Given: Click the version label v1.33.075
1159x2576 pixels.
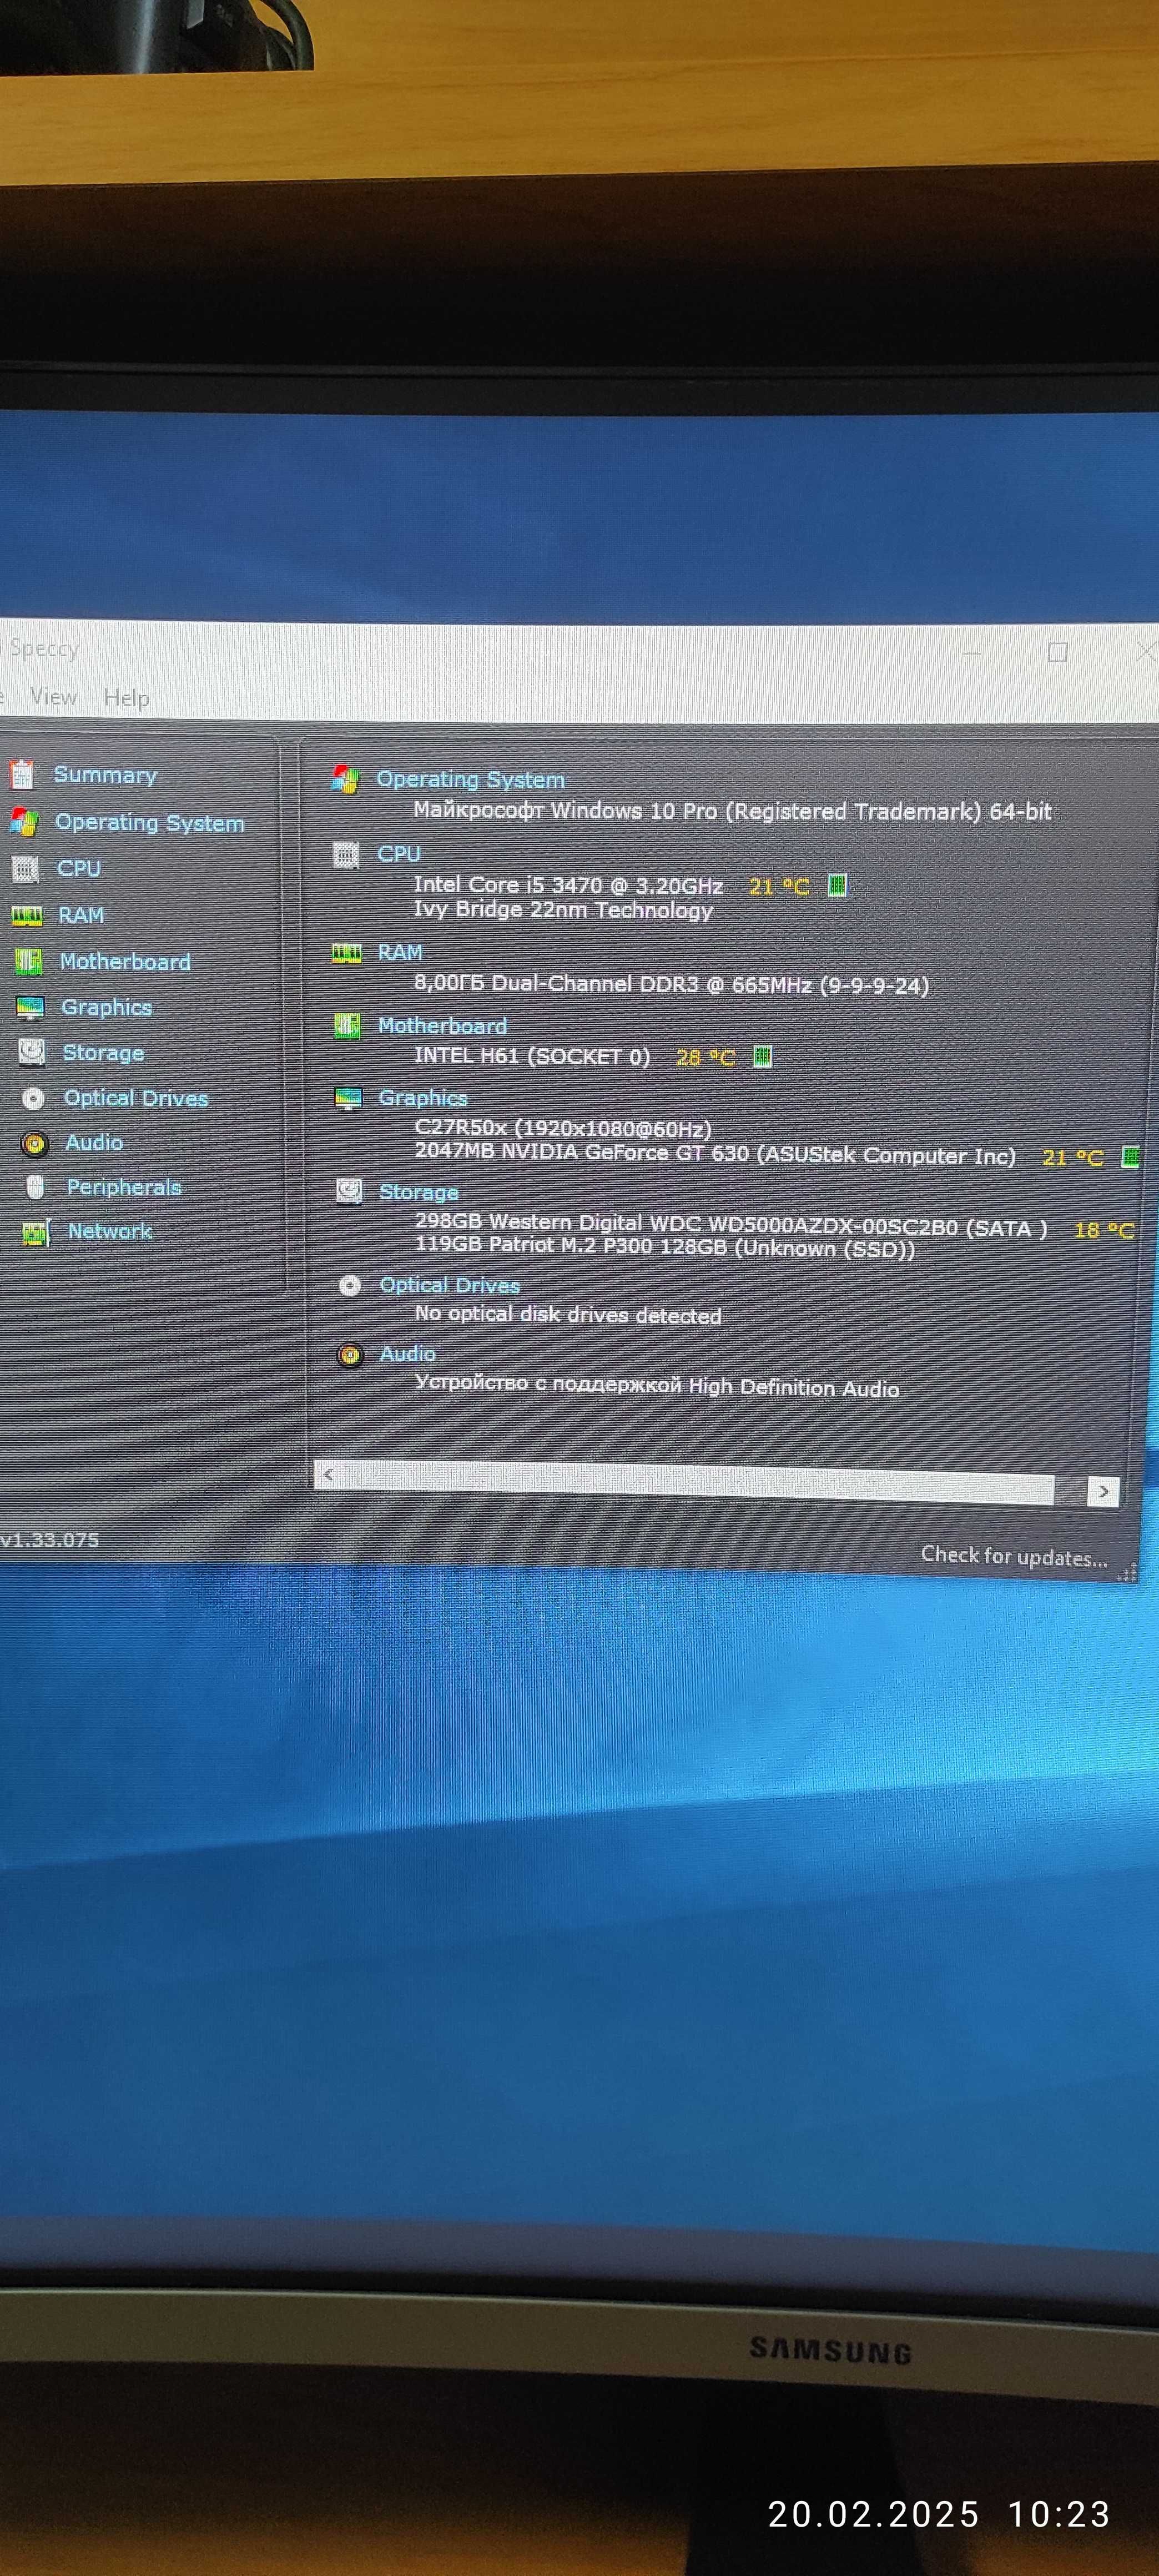Looking at the screenshot, I should [49, 1540].
